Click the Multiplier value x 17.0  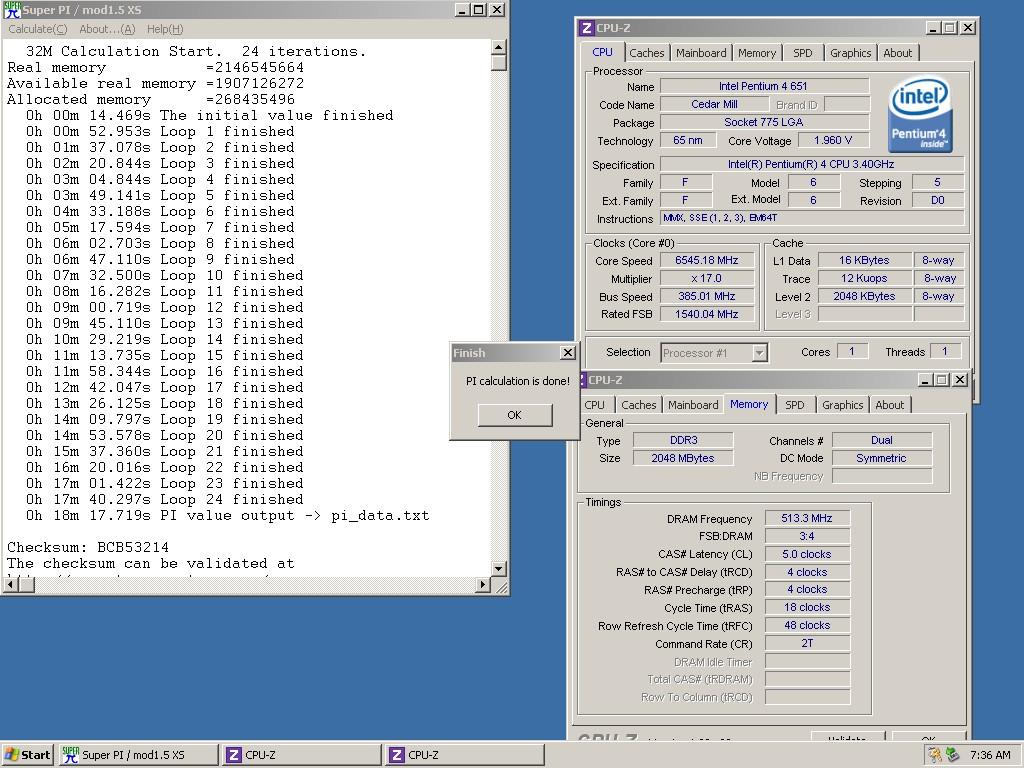click(x=707, y=278)
